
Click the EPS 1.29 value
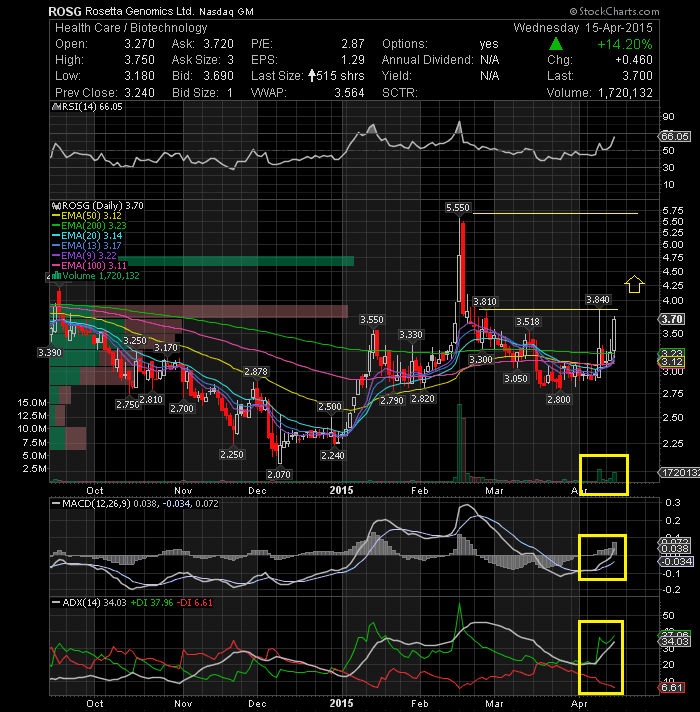tap(353, 60)
